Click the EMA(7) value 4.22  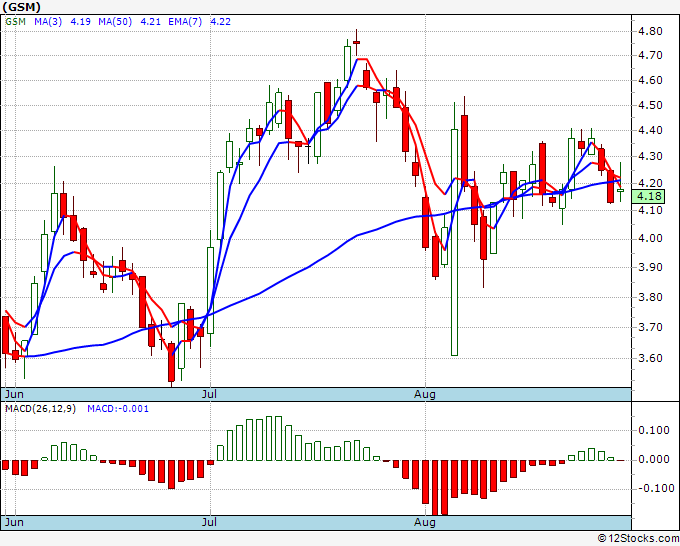[220, 22]
